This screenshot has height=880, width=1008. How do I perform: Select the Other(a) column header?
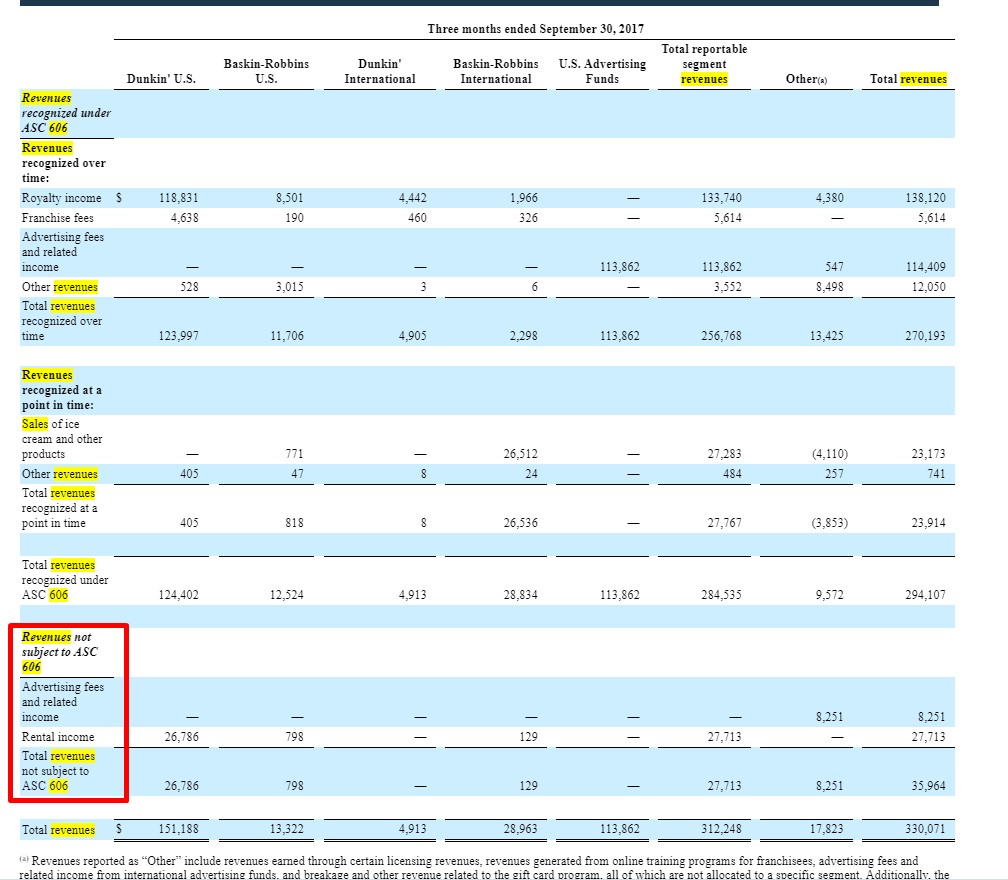[806, 79]
